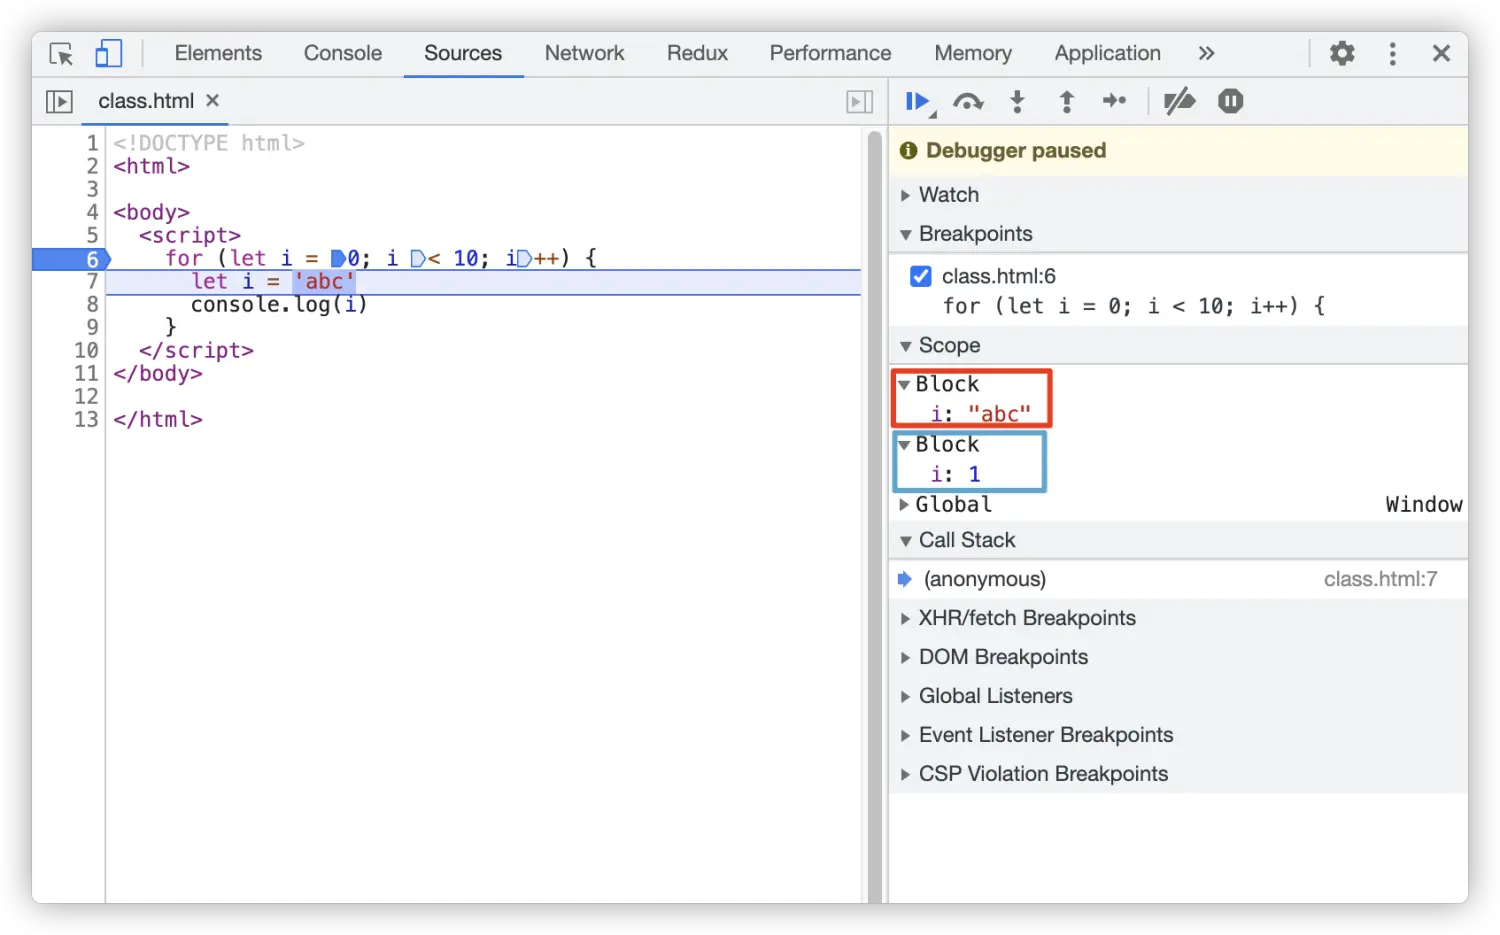Open the Network tab

click(x=584, y=53)
